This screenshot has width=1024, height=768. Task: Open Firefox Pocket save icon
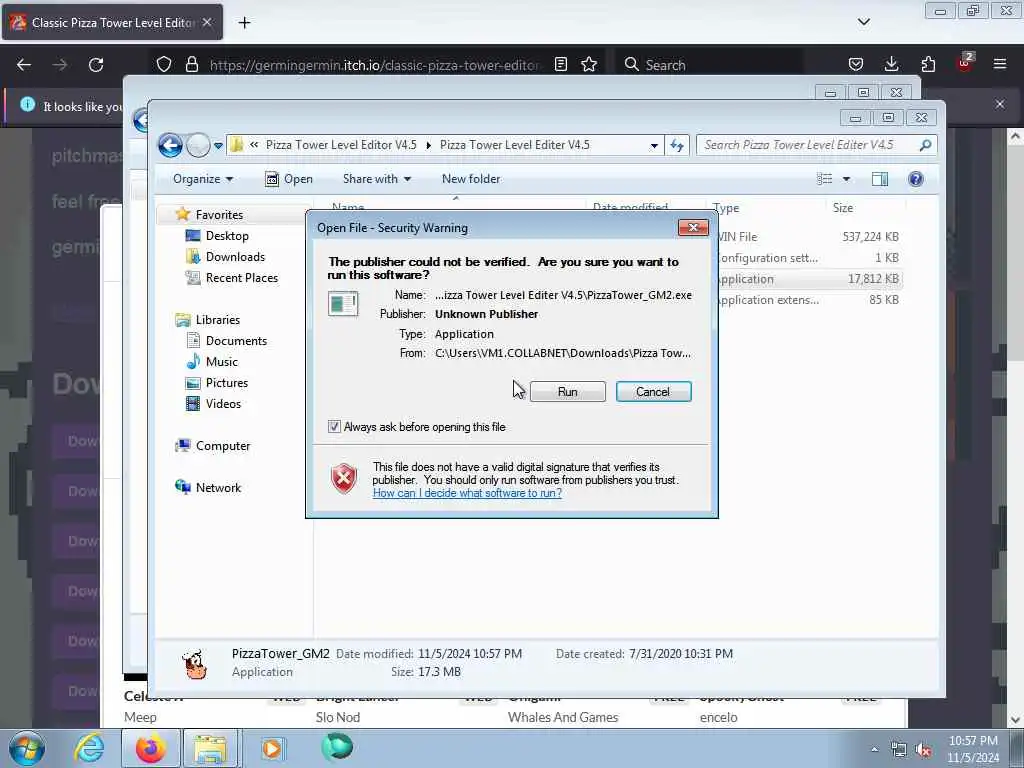pos(856,65)
